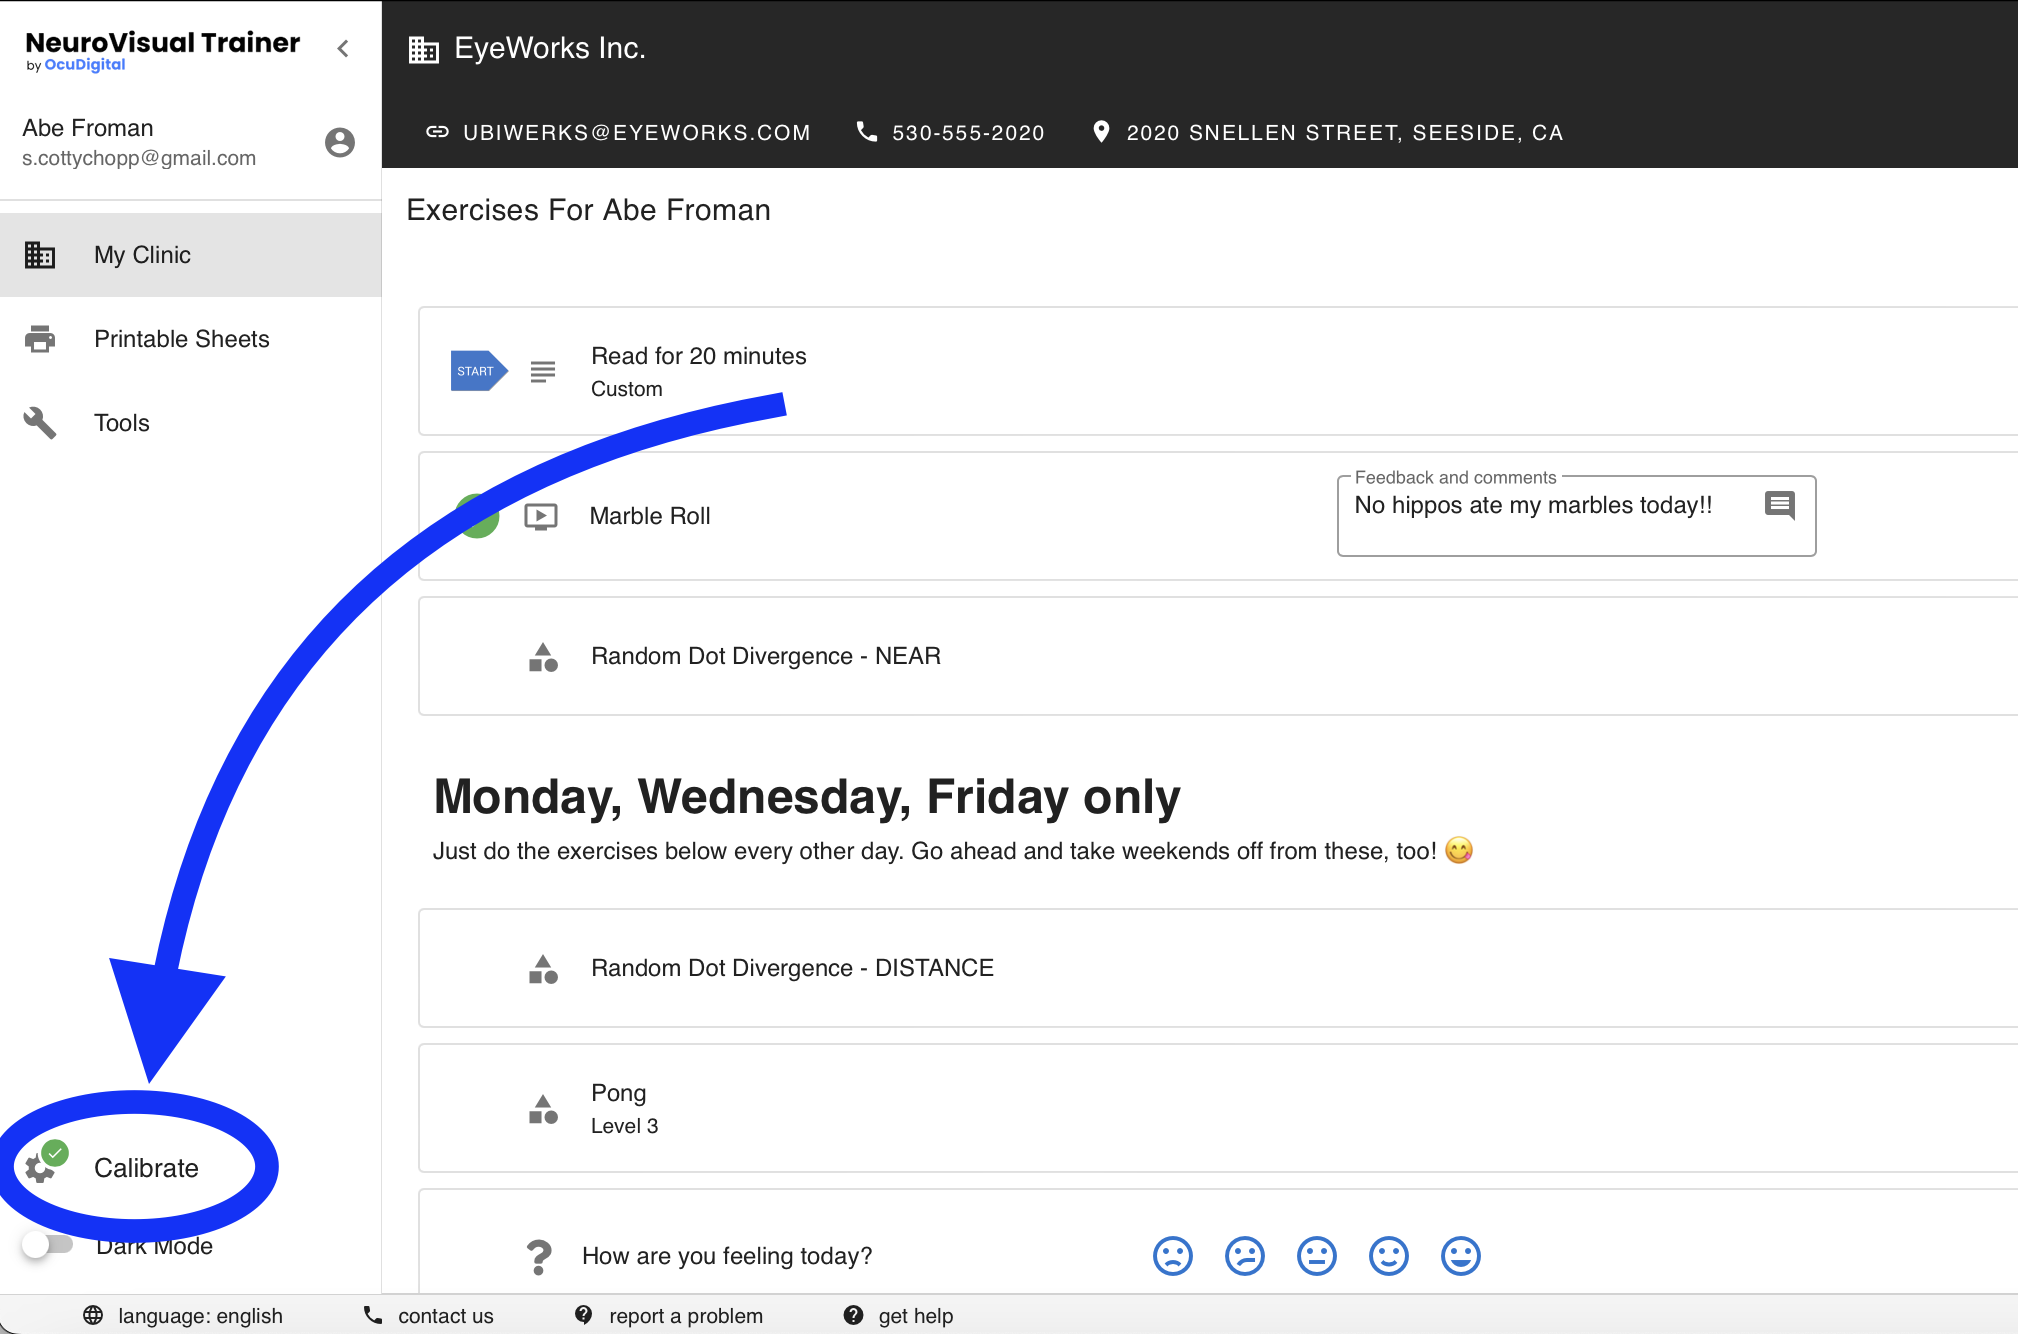Screen dimensions: 2018x1334
Task: Click the question mark icon beside feeling question
Action: click(x=539, y=1257)
